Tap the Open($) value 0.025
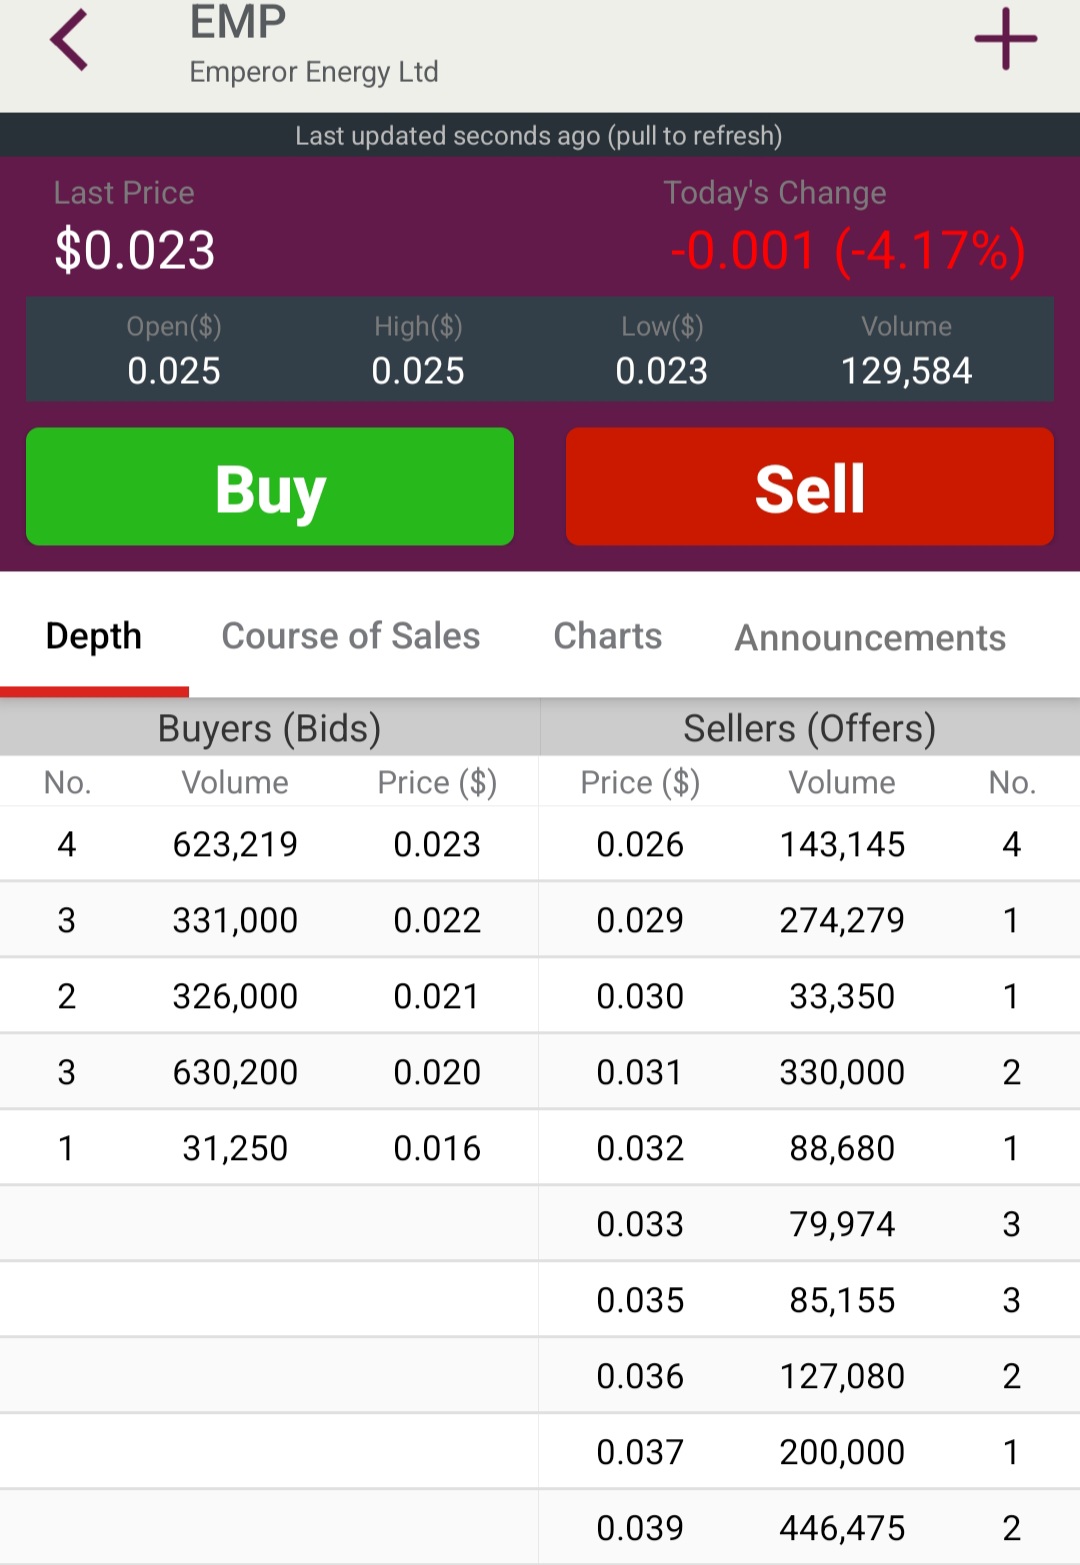 point(174,371)
